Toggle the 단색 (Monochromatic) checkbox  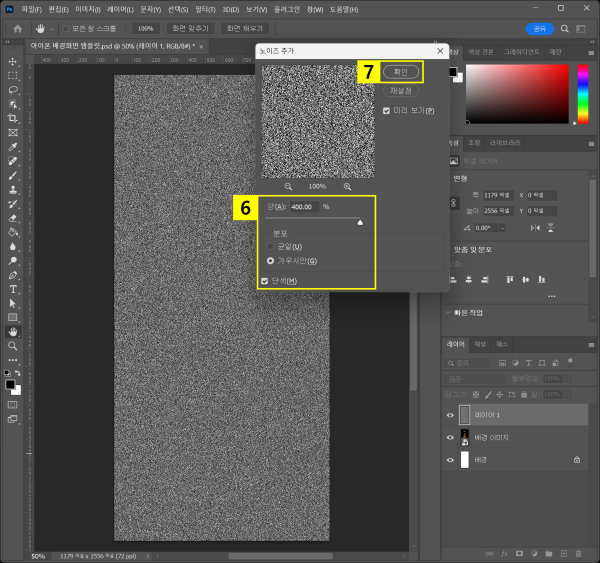point(265,281)
